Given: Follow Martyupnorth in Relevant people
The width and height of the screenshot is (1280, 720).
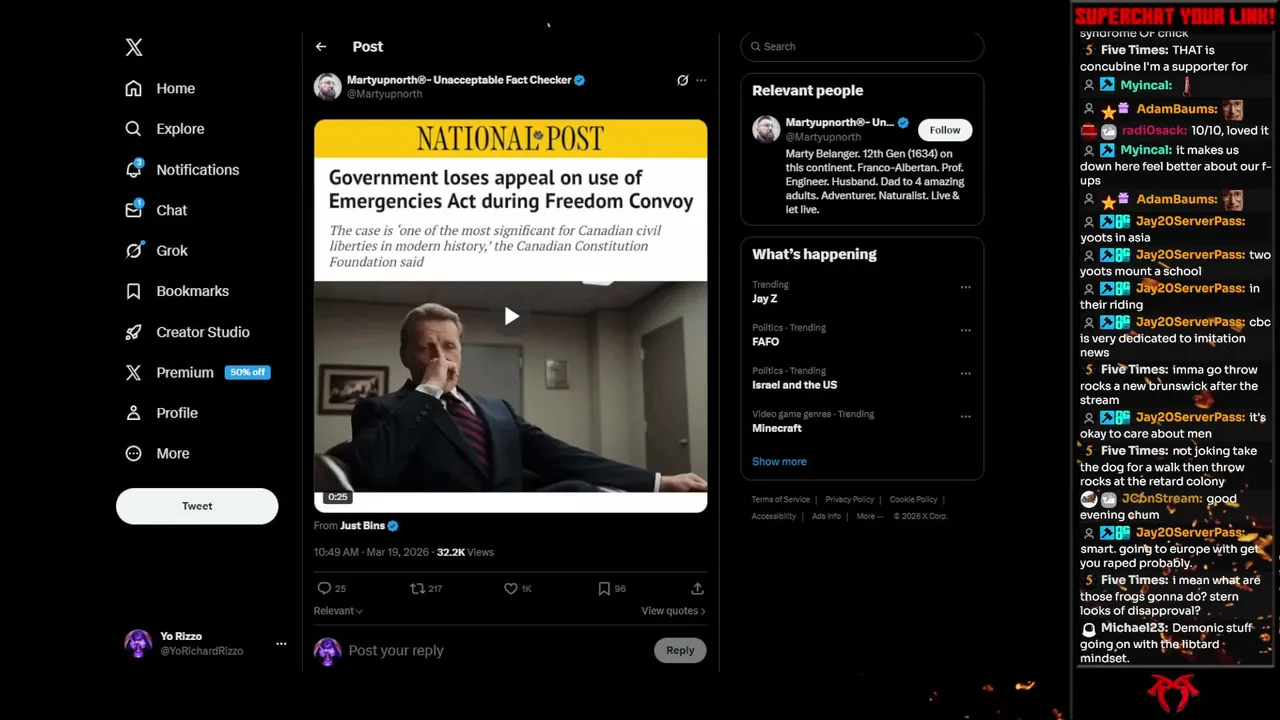Looking at the screenshot, I should [945, 130].
